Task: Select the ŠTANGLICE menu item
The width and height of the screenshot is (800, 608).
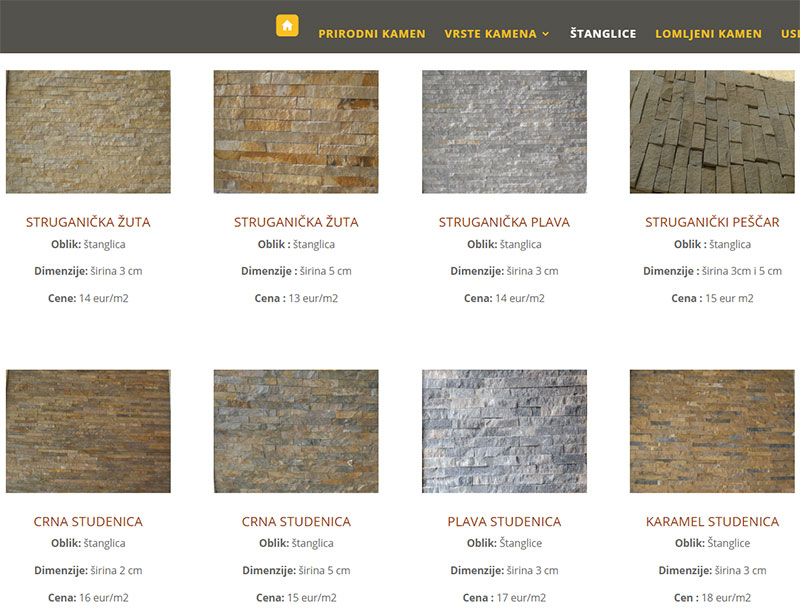Action: pos(603,34)
